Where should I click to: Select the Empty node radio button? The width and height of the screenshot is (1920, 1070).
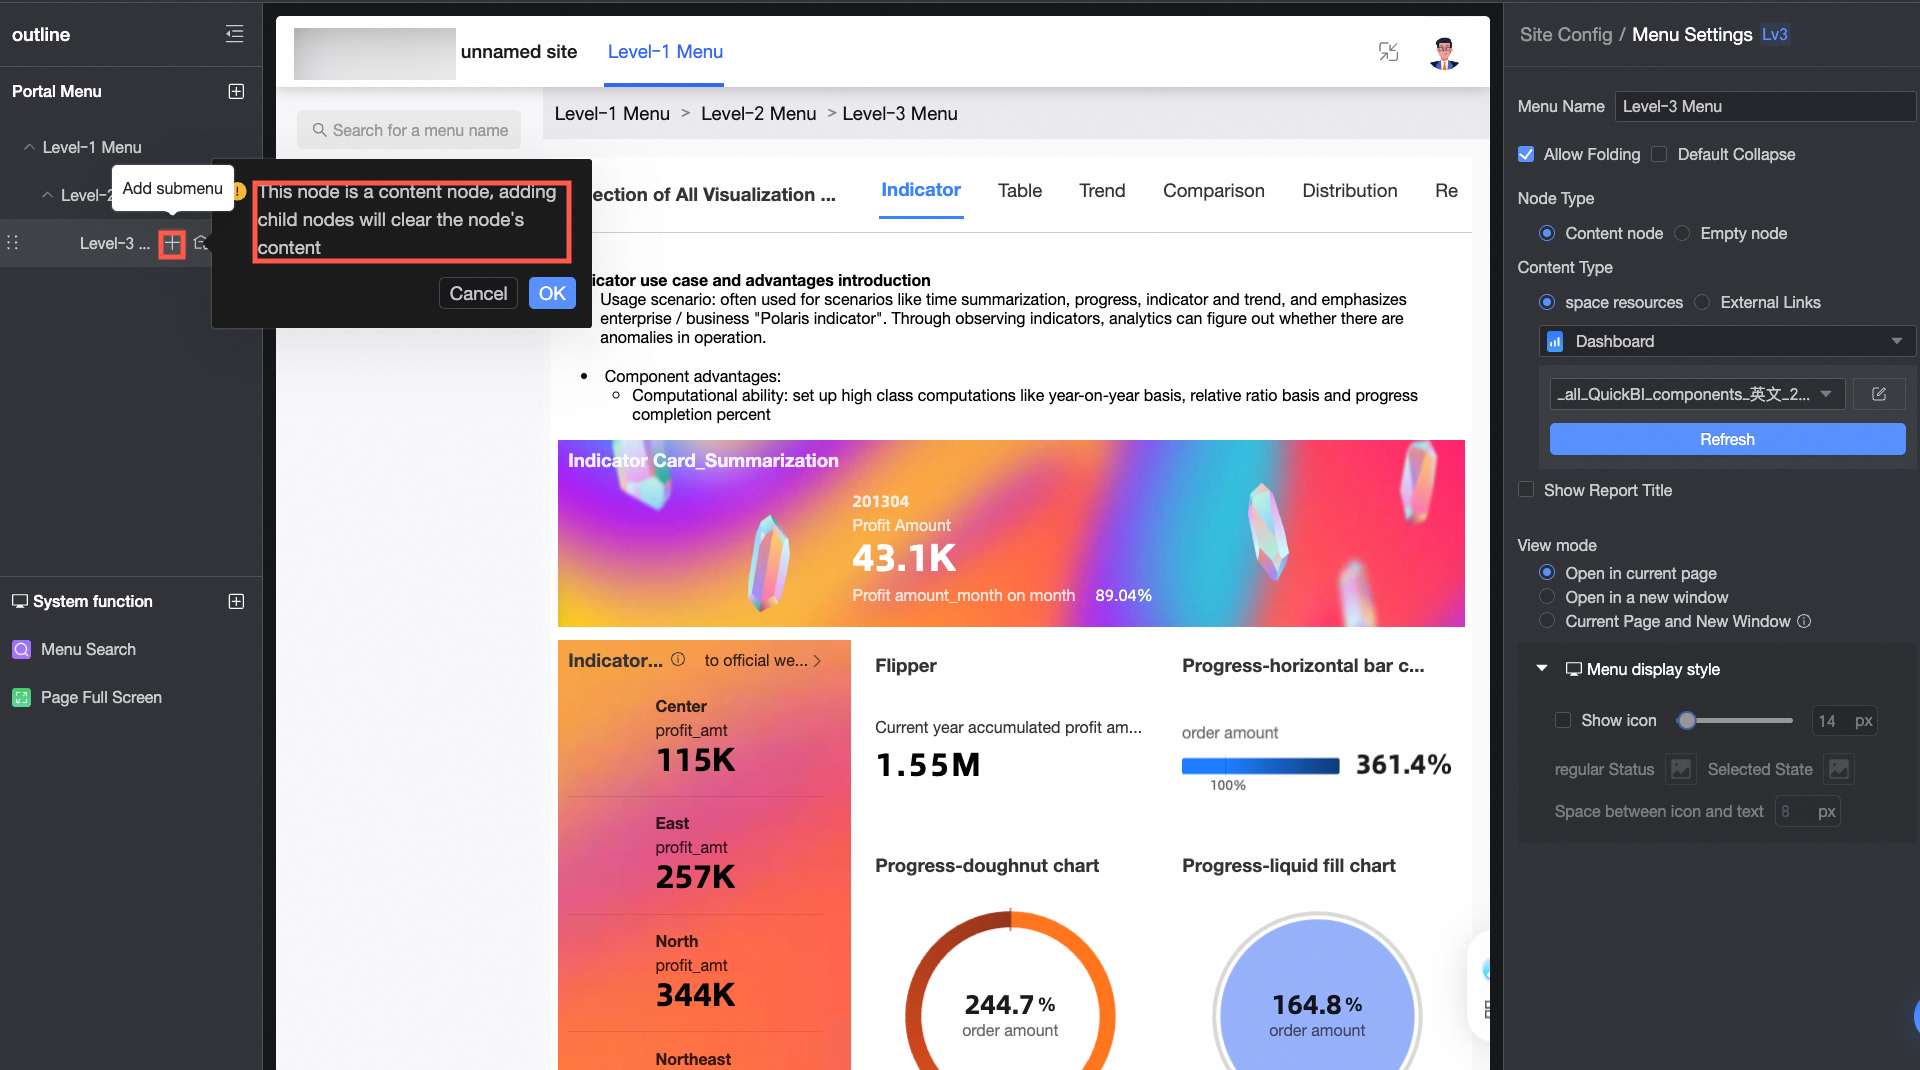pos(1682,233)
